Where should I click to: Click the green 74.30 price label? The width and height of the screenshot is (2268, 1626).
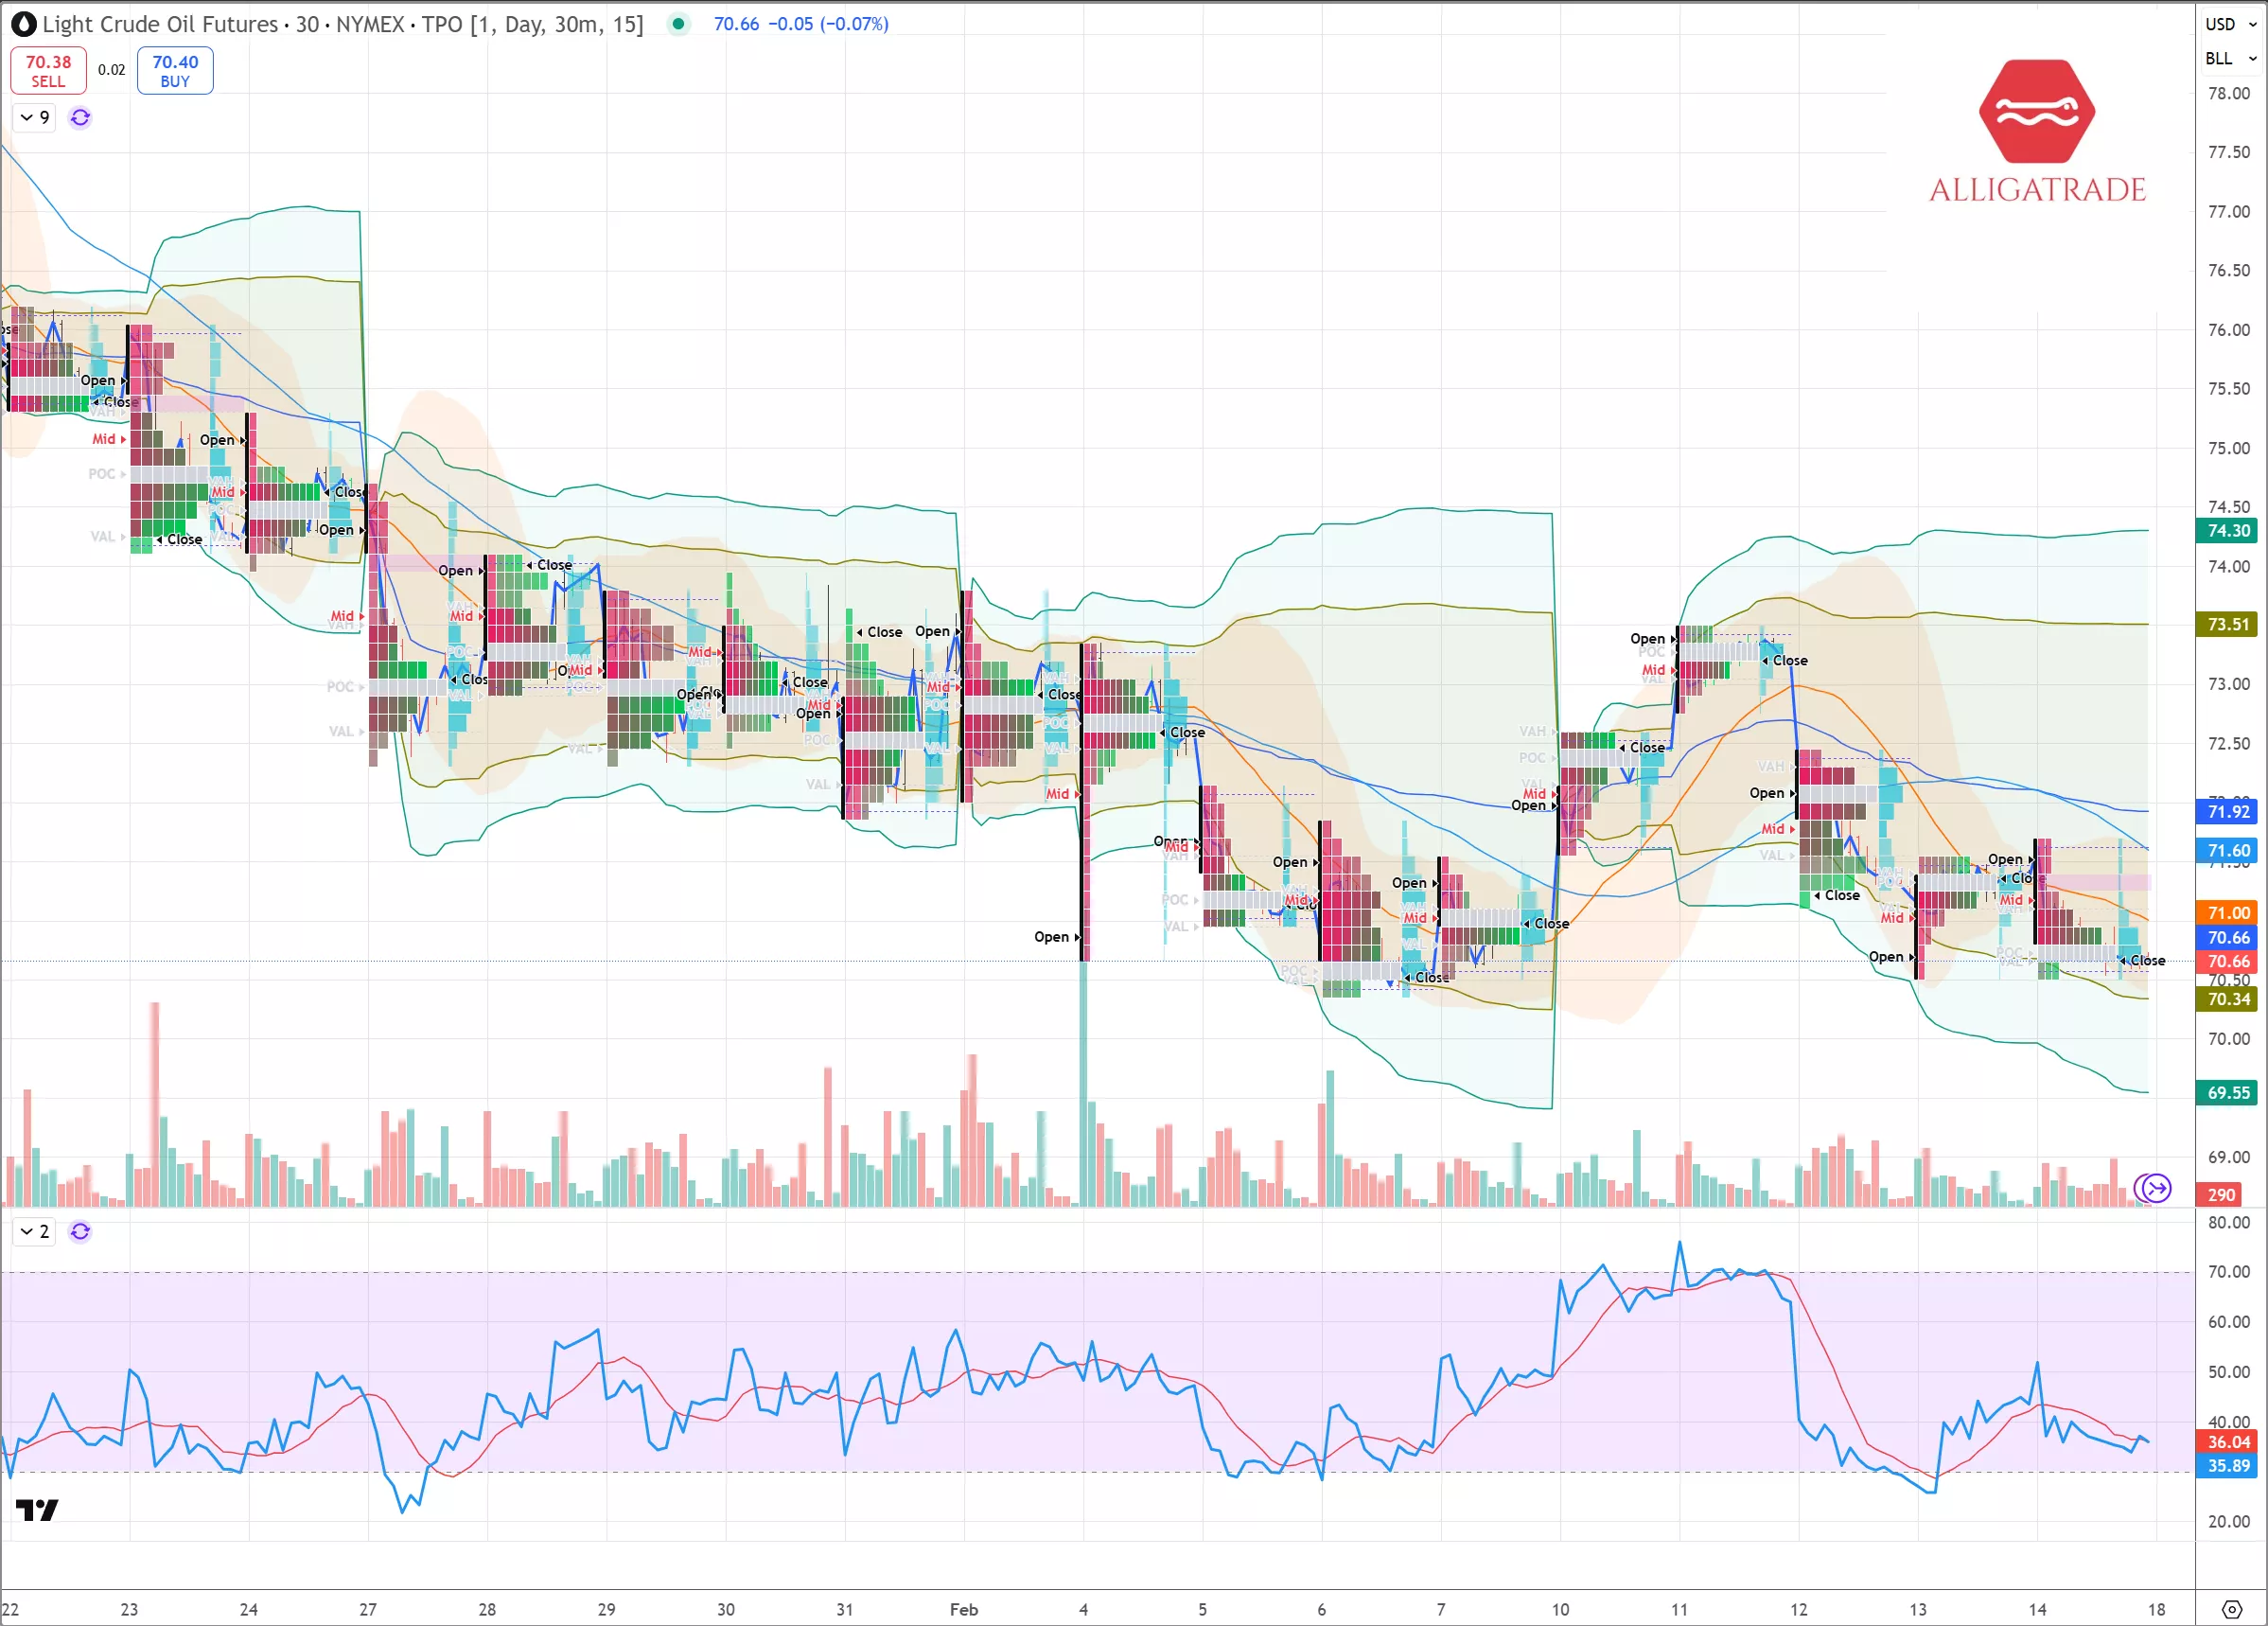(2228, 531)
